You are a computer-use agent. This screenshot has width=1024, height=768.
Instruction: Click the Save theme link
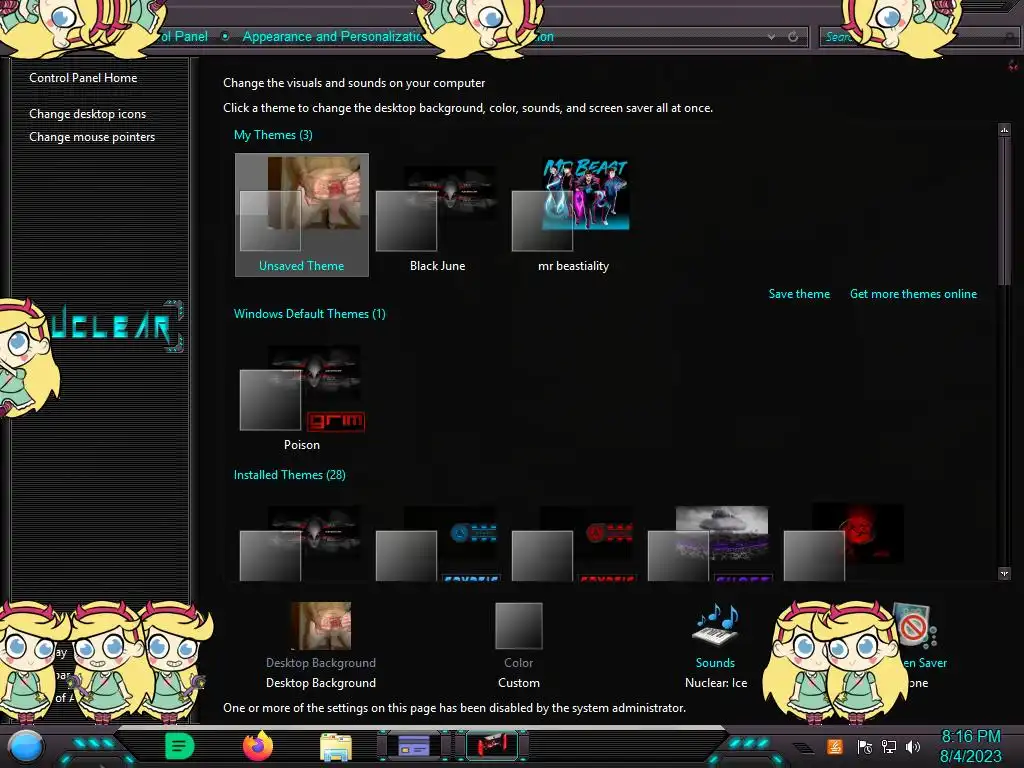point(799,294)
